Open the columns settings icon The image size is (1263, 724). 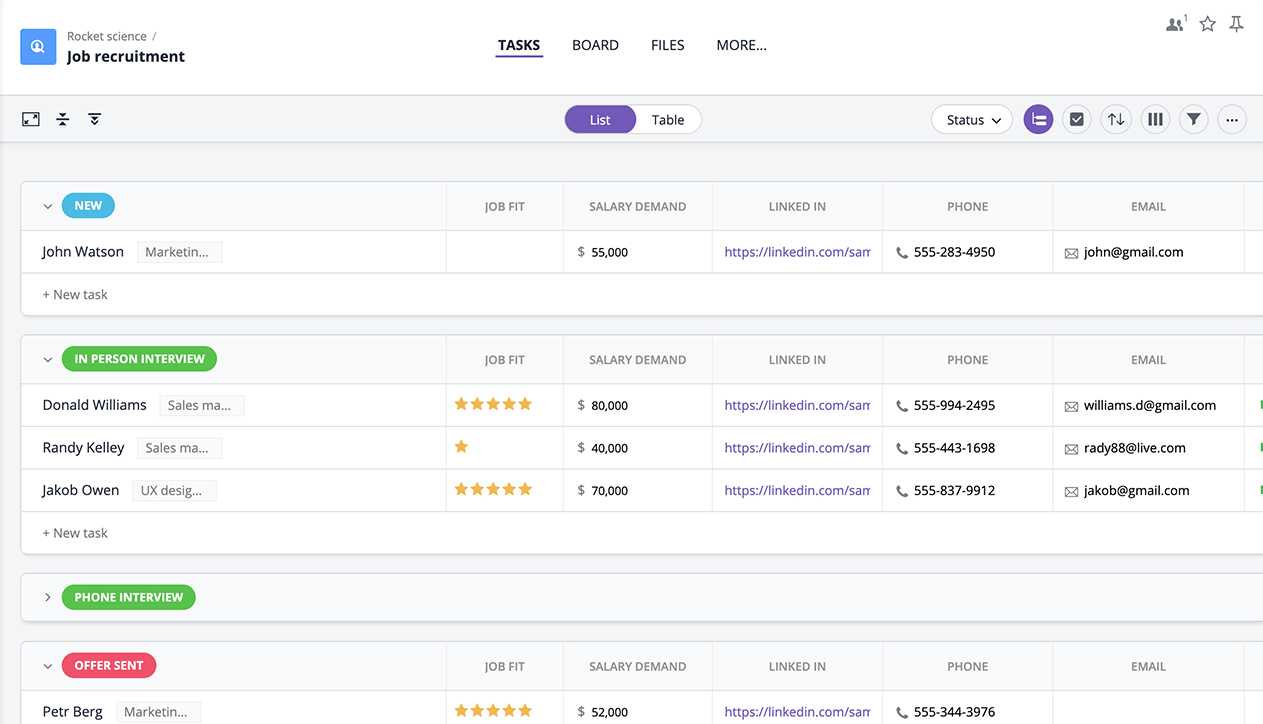[1155, 120]
